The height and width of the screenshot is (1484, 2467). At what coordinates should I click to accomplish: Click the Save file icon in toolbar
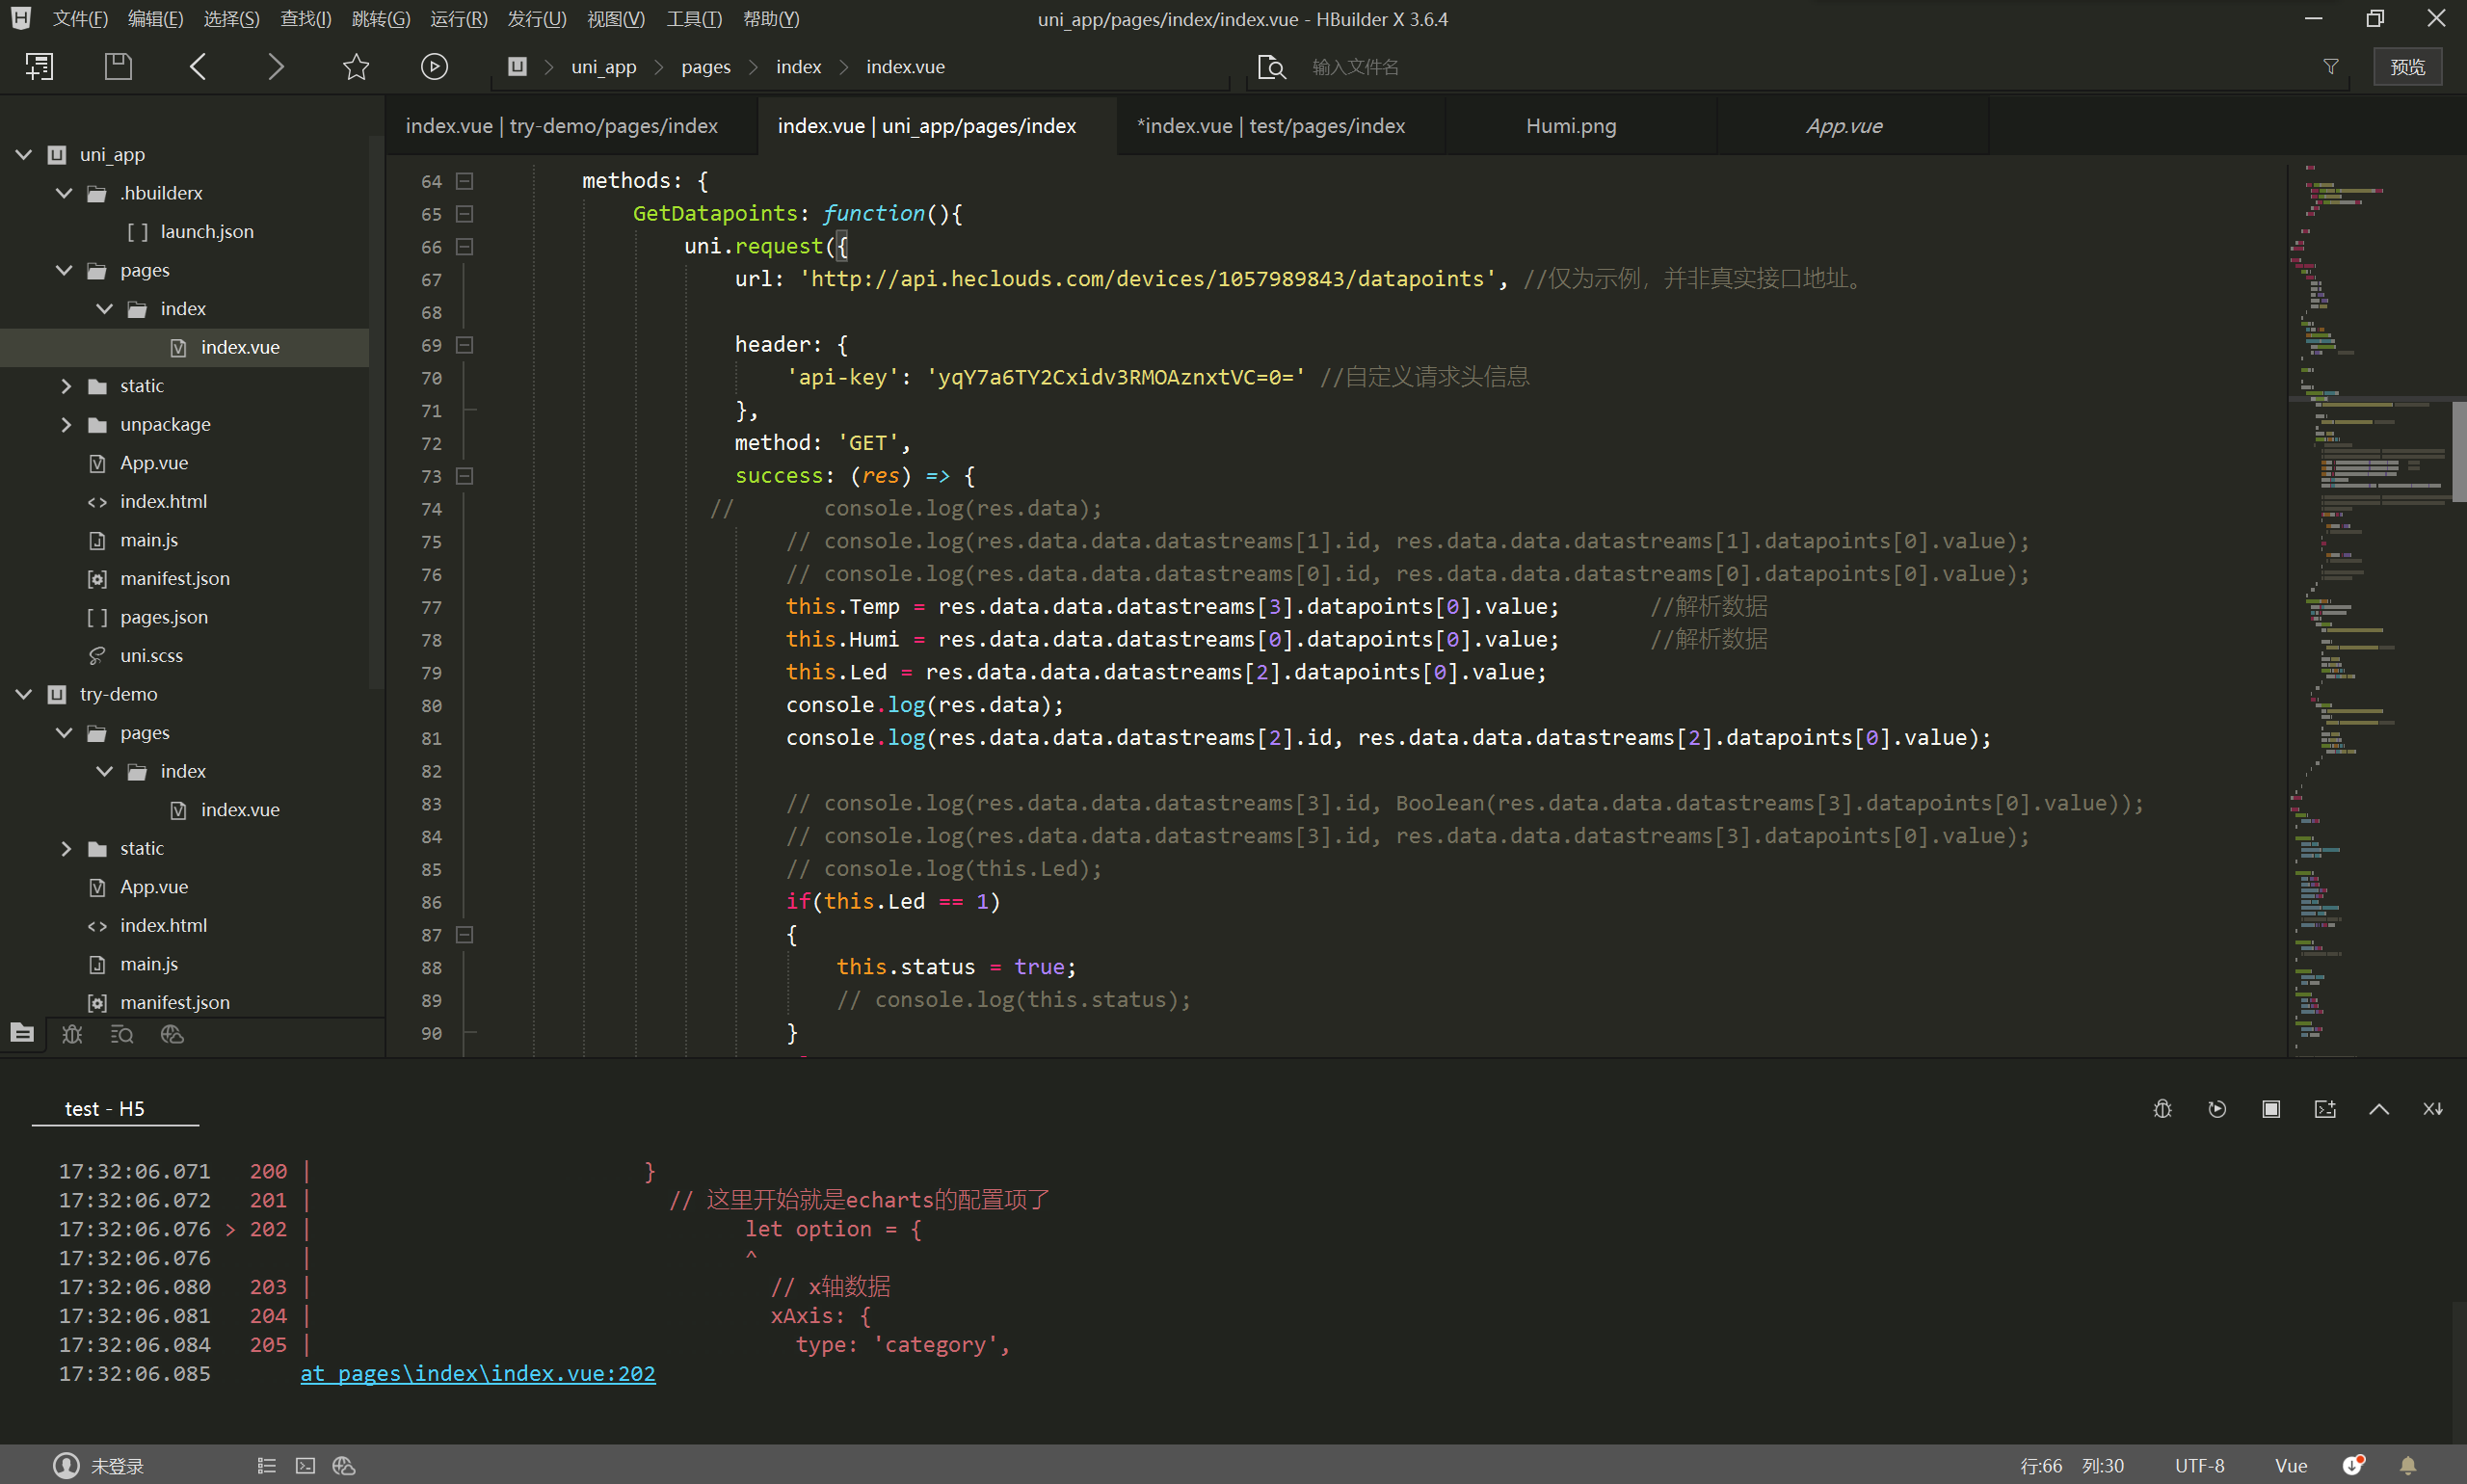(118, 67)
